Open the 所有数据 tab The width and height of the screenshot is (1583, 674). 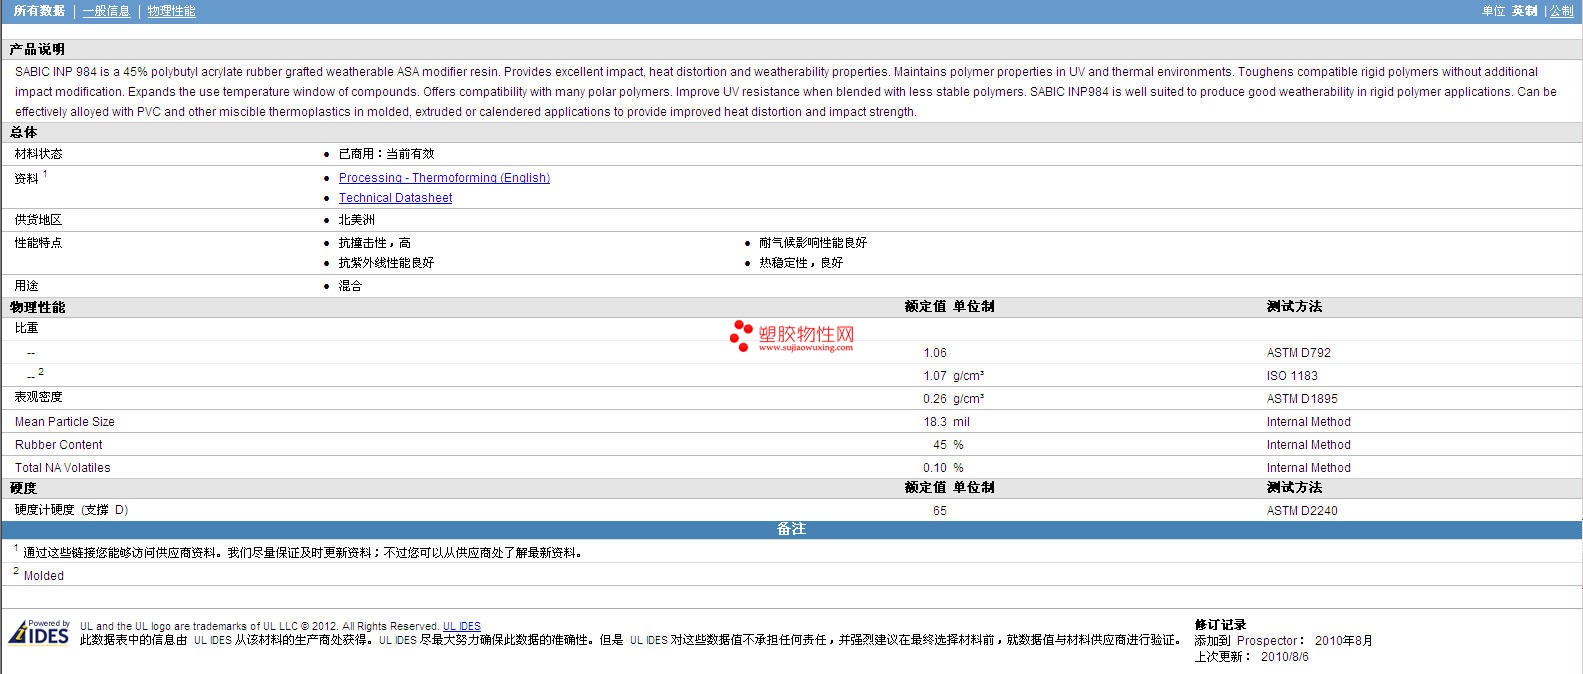(x=39, y=11)
